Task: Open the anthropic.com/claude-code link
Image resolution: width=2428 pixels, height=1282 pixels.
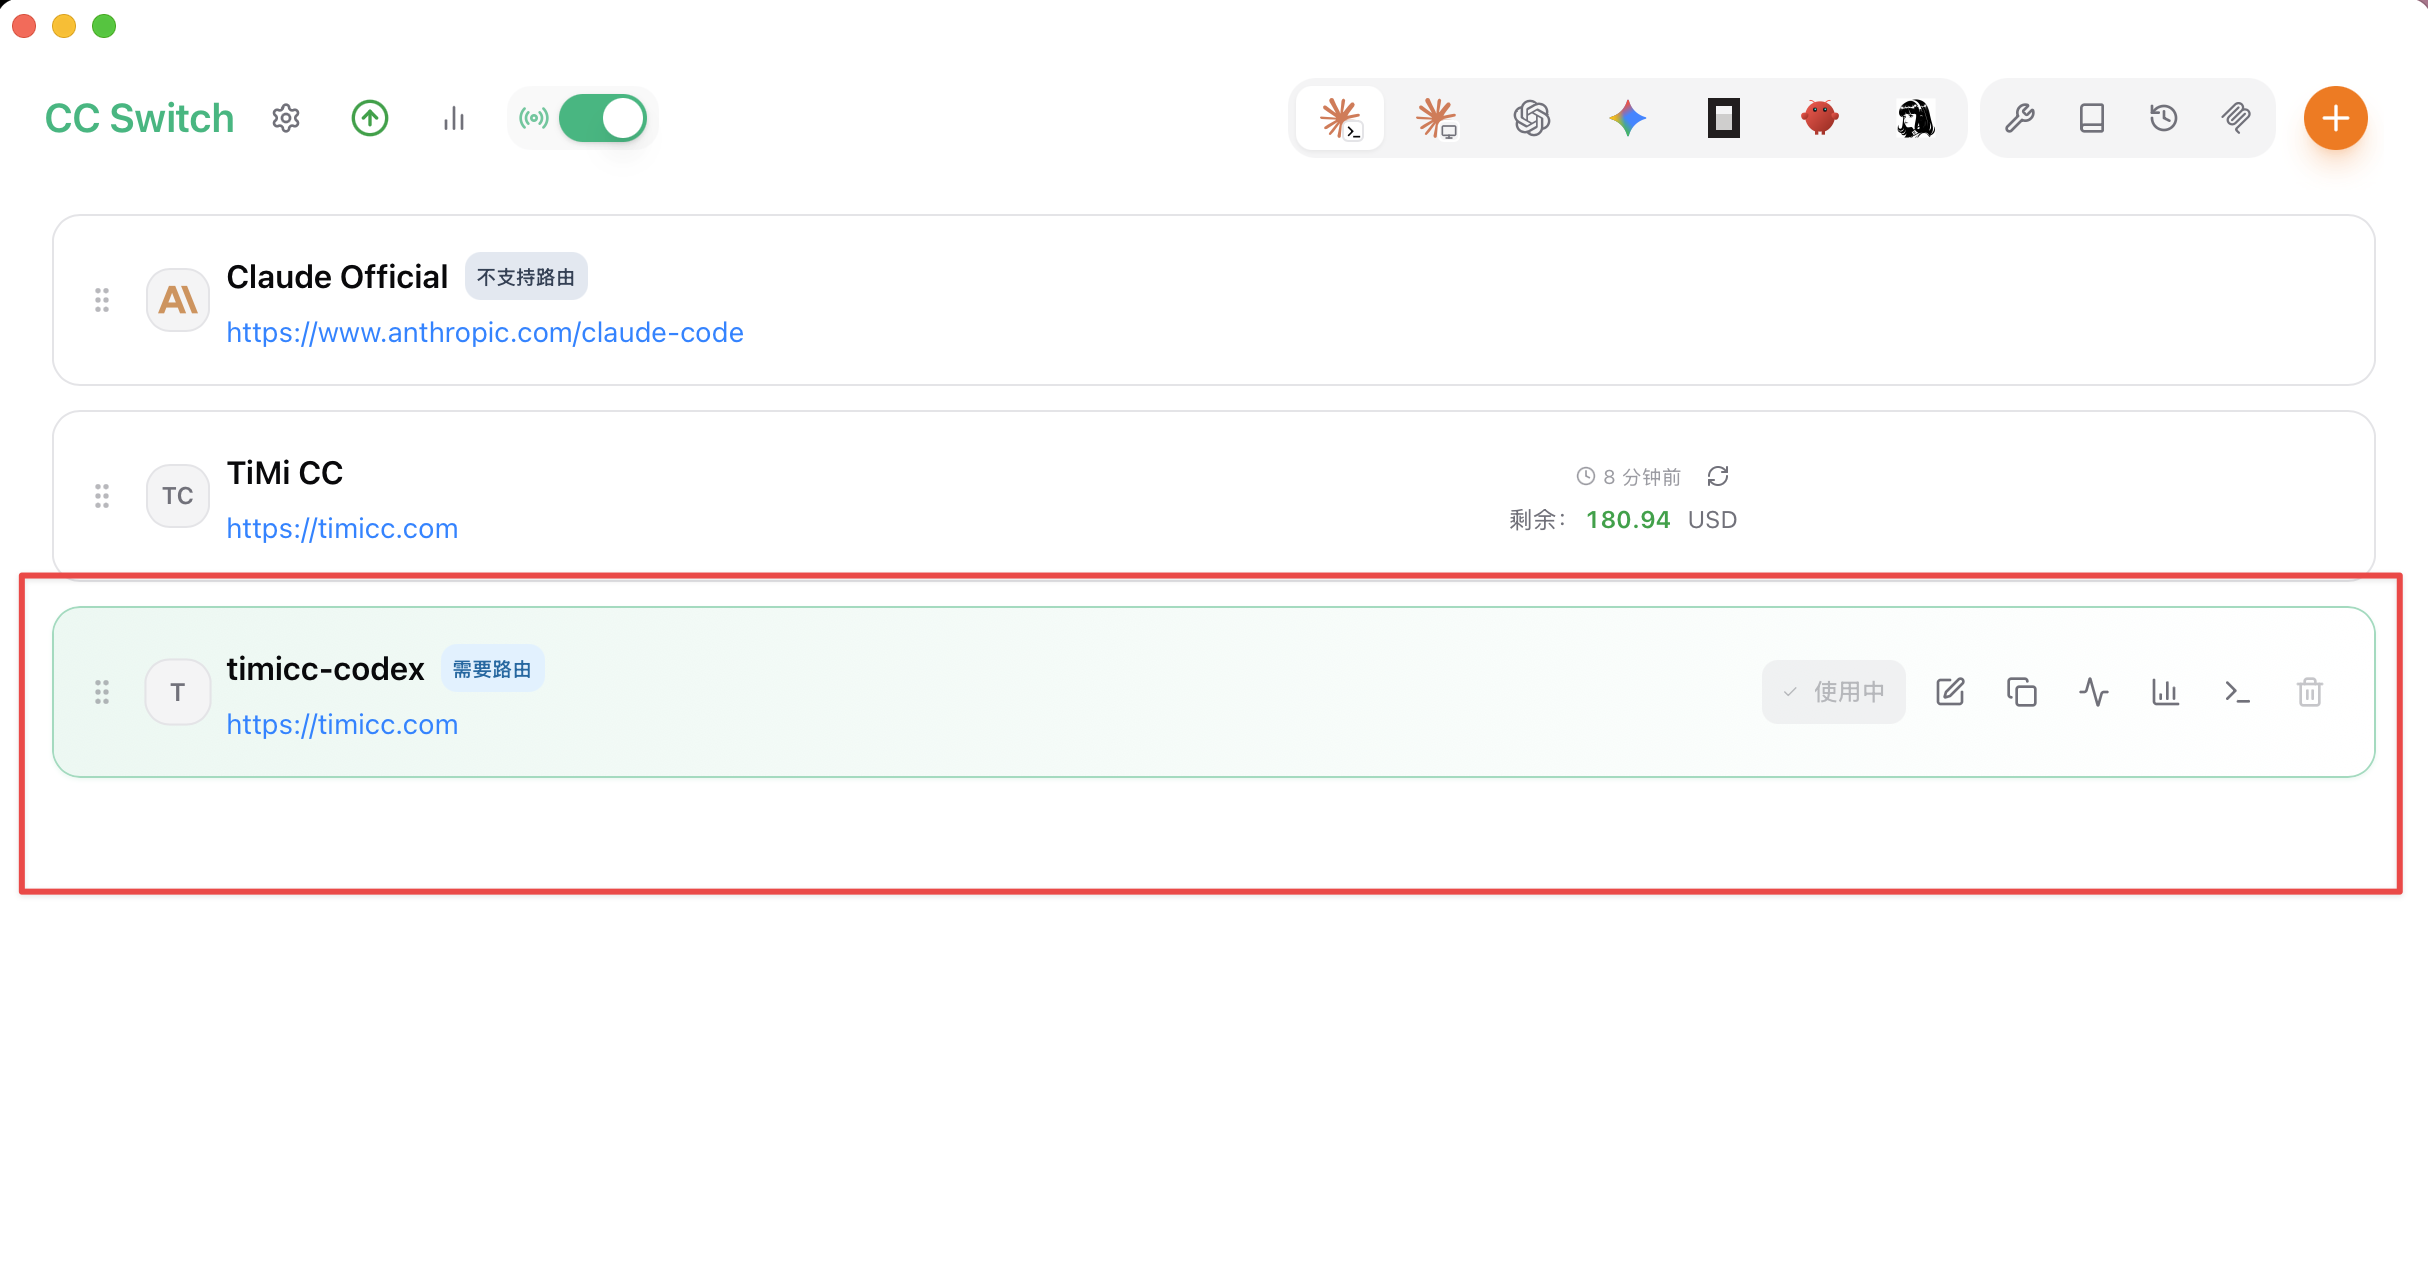Action: (485, 332)
